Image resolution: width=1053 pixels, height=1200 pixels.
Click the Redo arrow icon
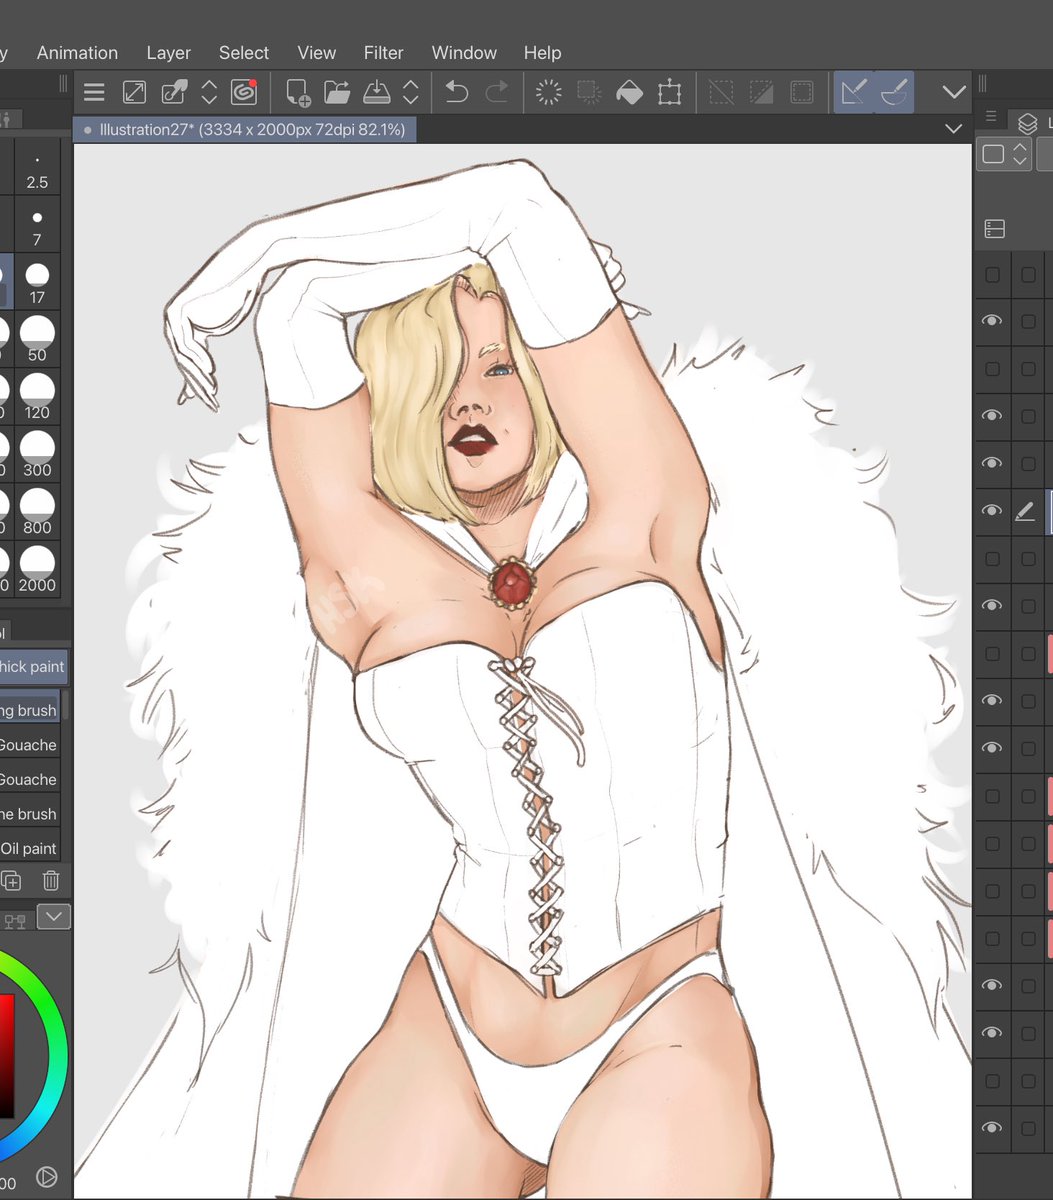tap(496, 93)
